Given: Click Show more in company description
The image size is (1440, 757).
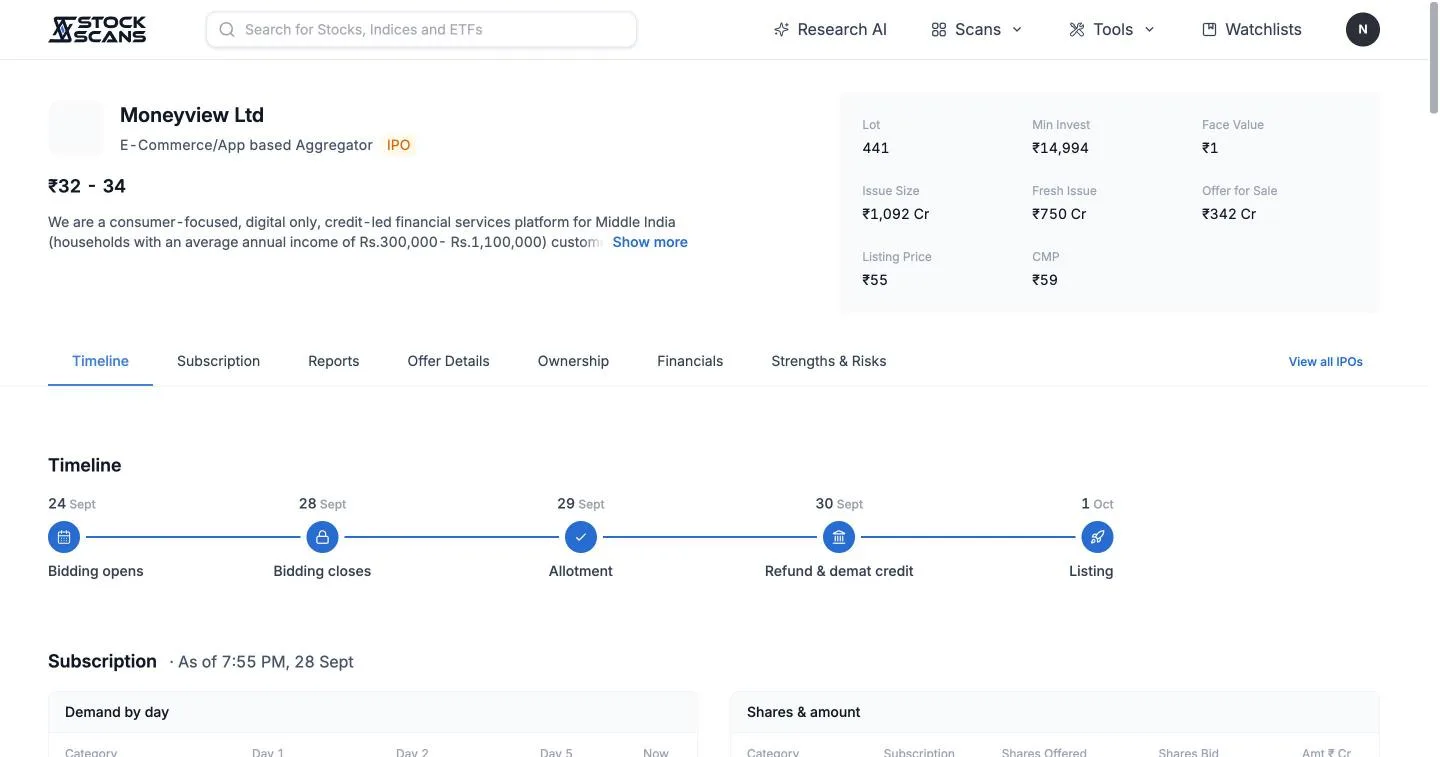Looking at the screenshot, I should (650, 242).
